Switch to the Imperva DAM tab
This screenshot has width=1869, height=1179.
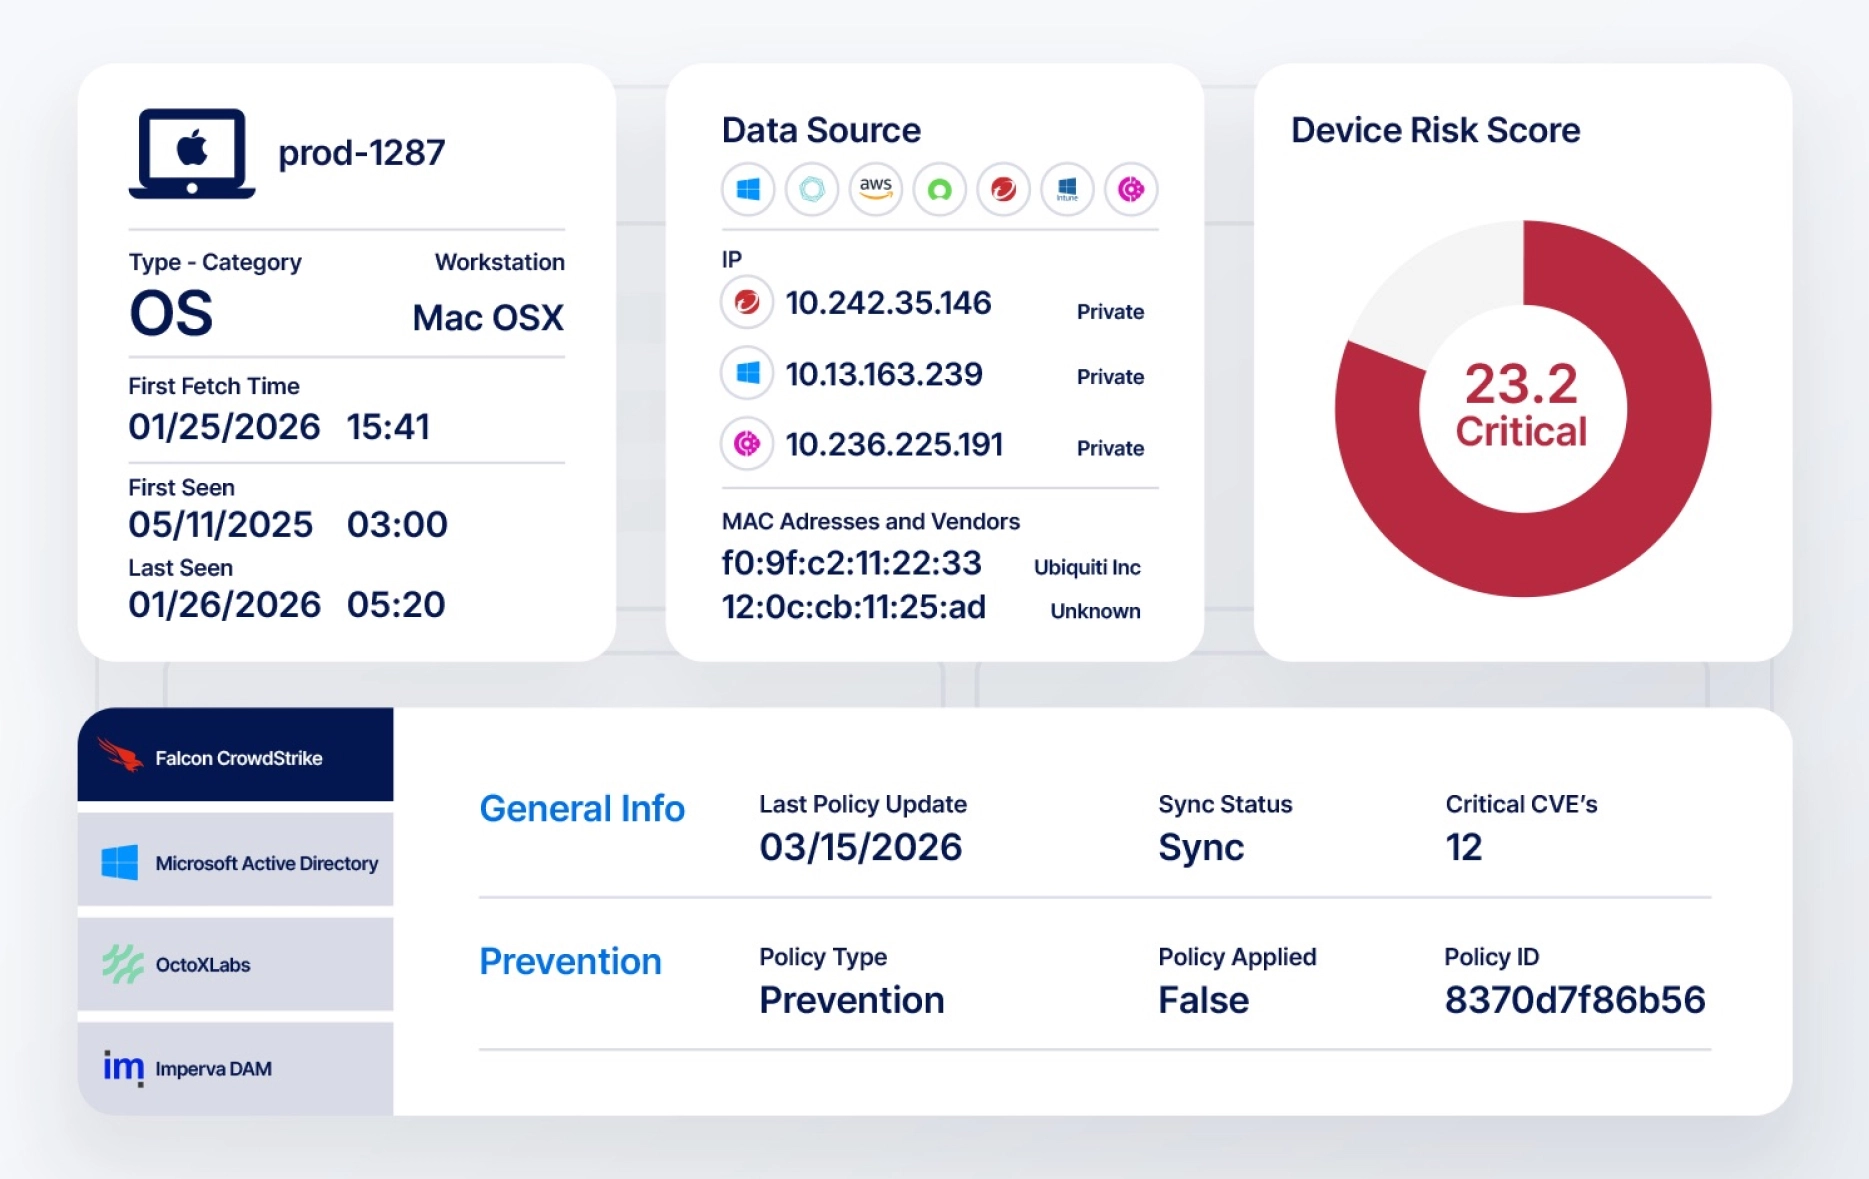coord(236,1068)
